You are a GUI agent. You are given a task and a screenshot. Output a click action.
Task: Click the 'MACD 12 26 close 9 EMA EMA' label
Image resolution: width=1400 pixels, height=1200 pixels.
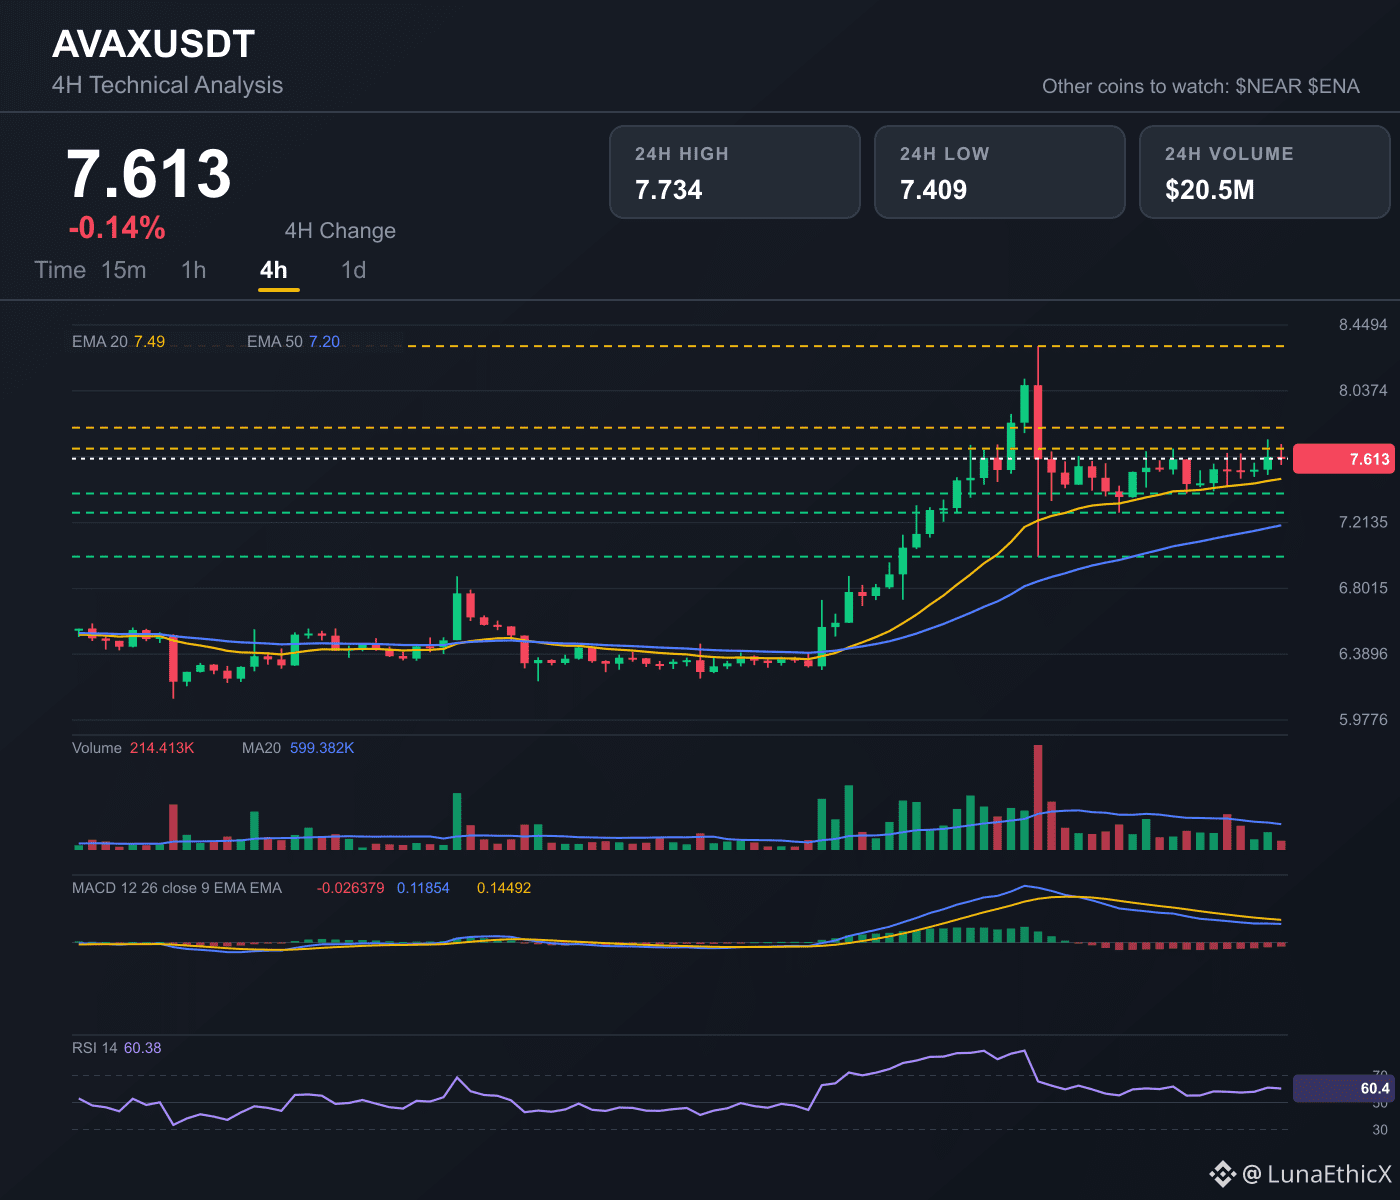tap(177, 888)
